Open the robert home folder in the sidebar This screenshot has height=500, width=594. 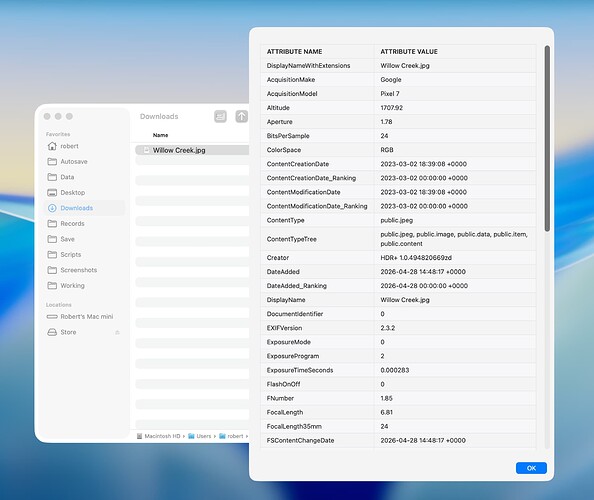(x=69, y=146)
